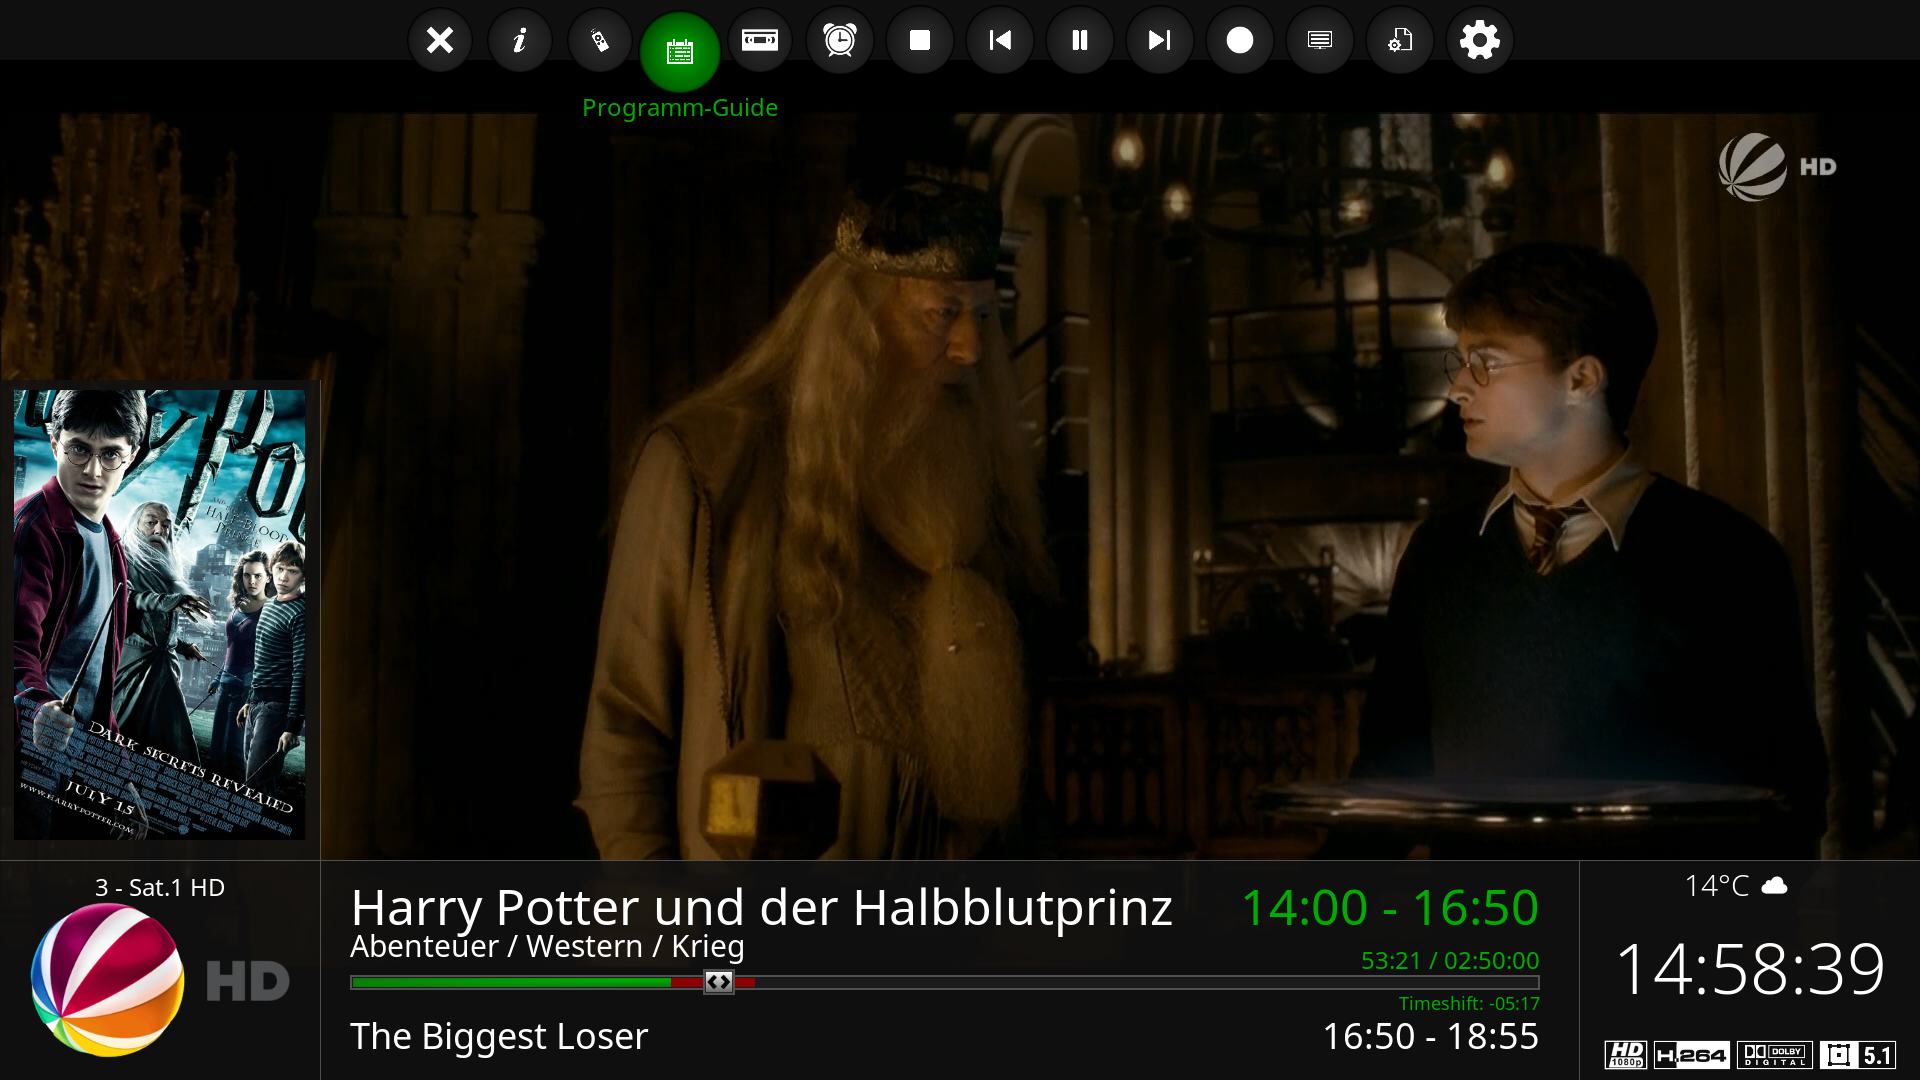Start recording with the round record button
The image size is (1920, 1080).
(x=1240, y=40)
